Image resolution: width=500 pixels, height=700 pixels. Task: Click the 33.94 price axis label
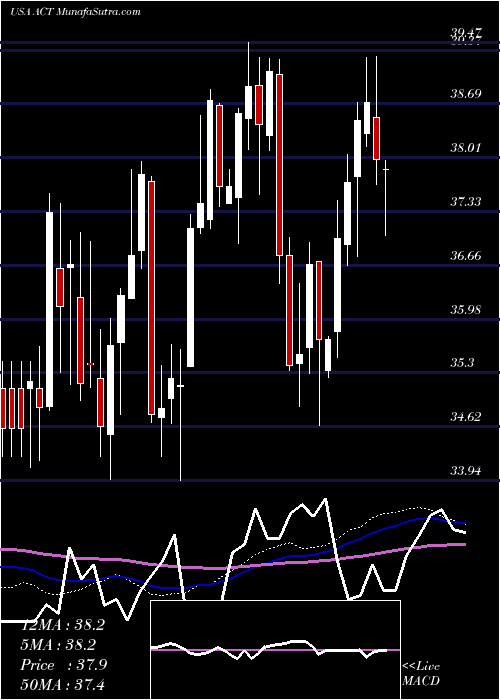pos(466,470)
